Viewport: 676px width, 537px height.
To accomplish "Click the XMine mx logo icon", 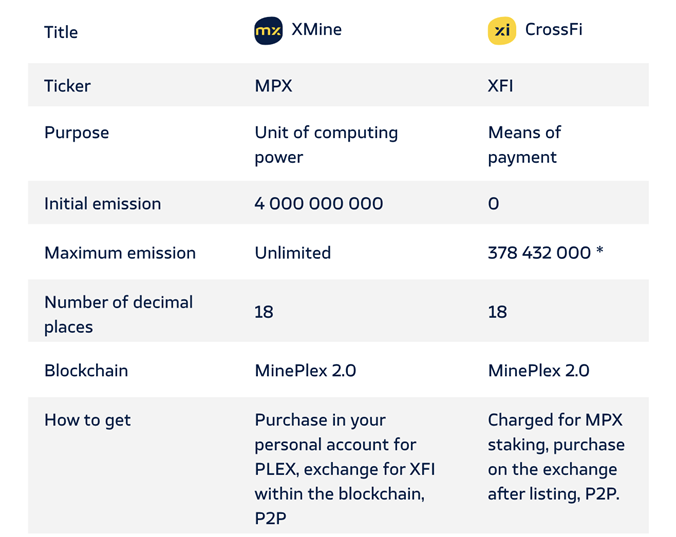I will pyautogui.click(x=268, y=31).
